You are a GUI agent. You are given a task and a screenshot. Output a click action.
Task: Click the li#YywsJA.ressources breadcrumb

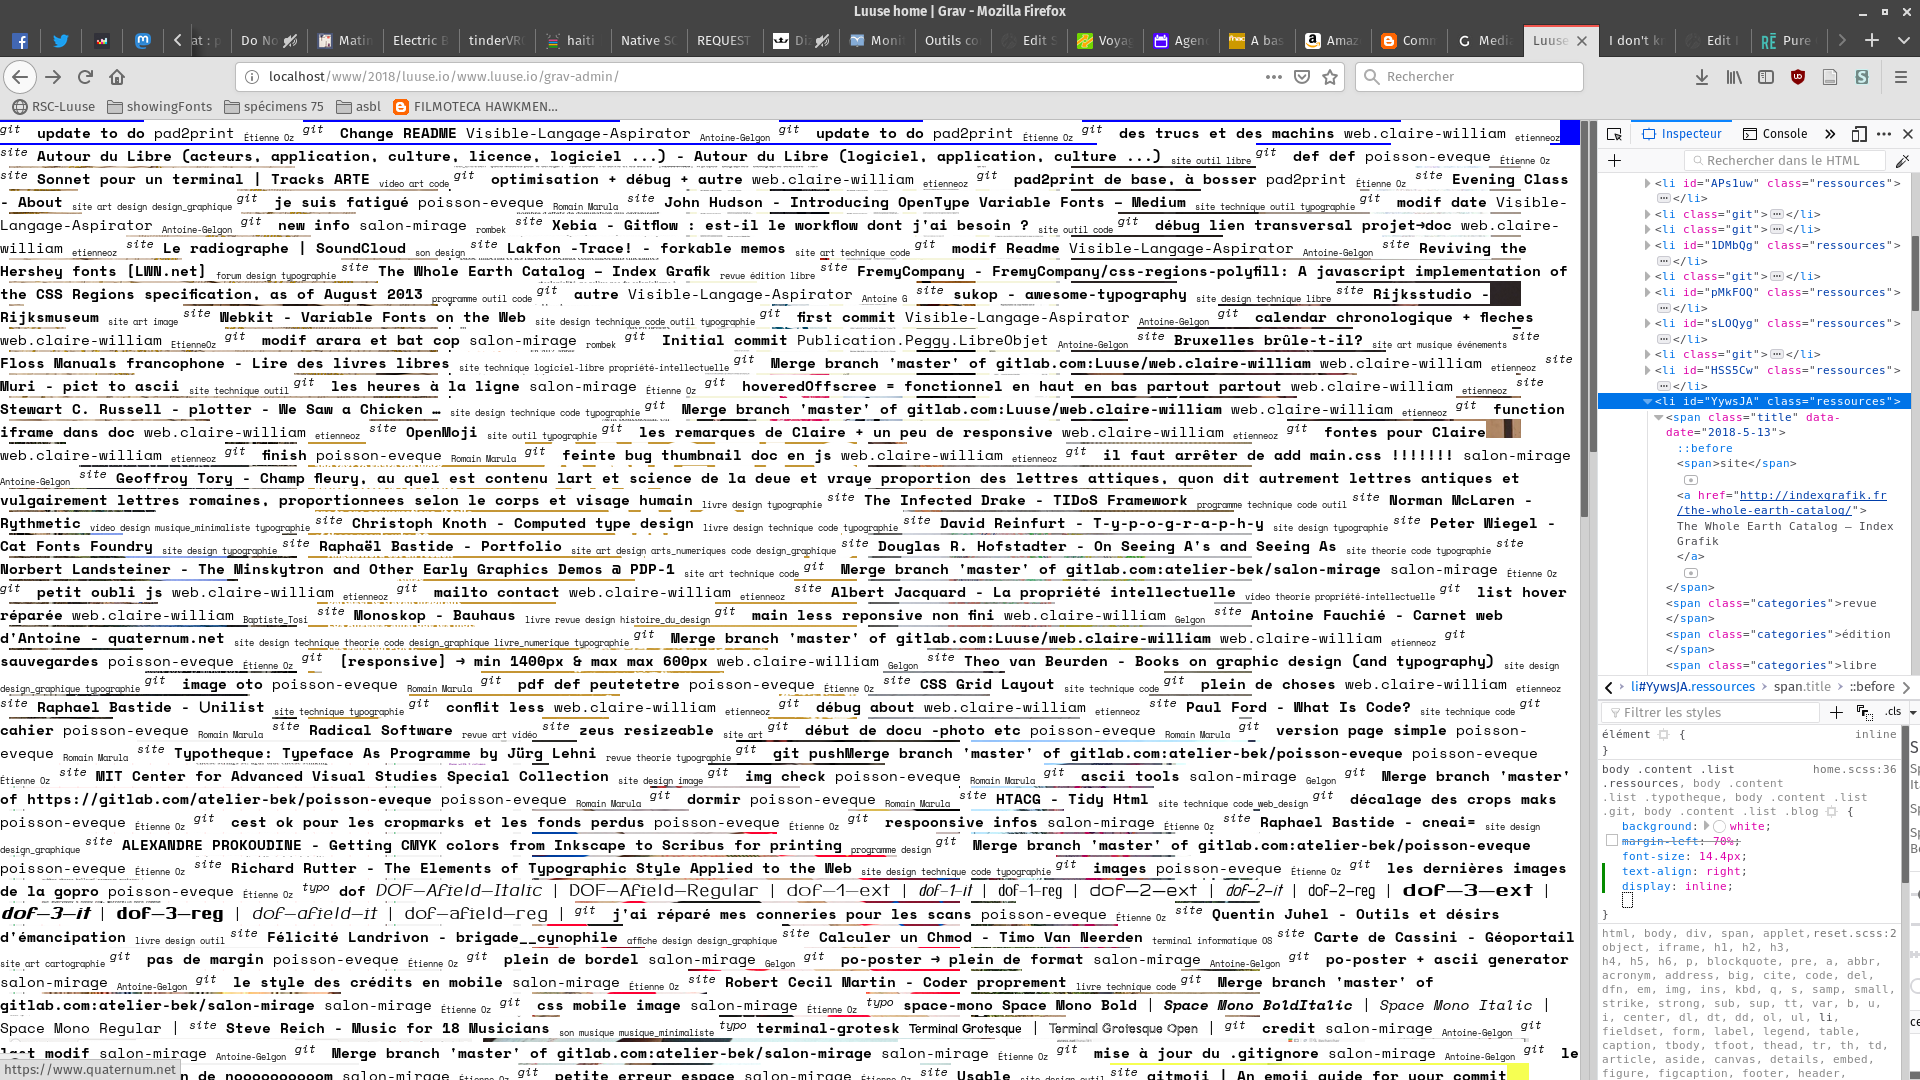pos(1692,687)
